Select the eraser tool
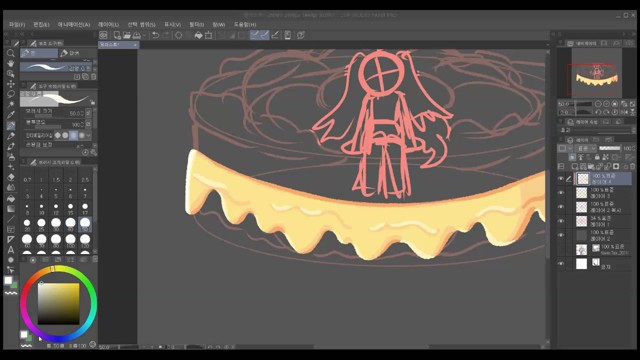This screenshot has height=360, width=640. tap(11, 177)
